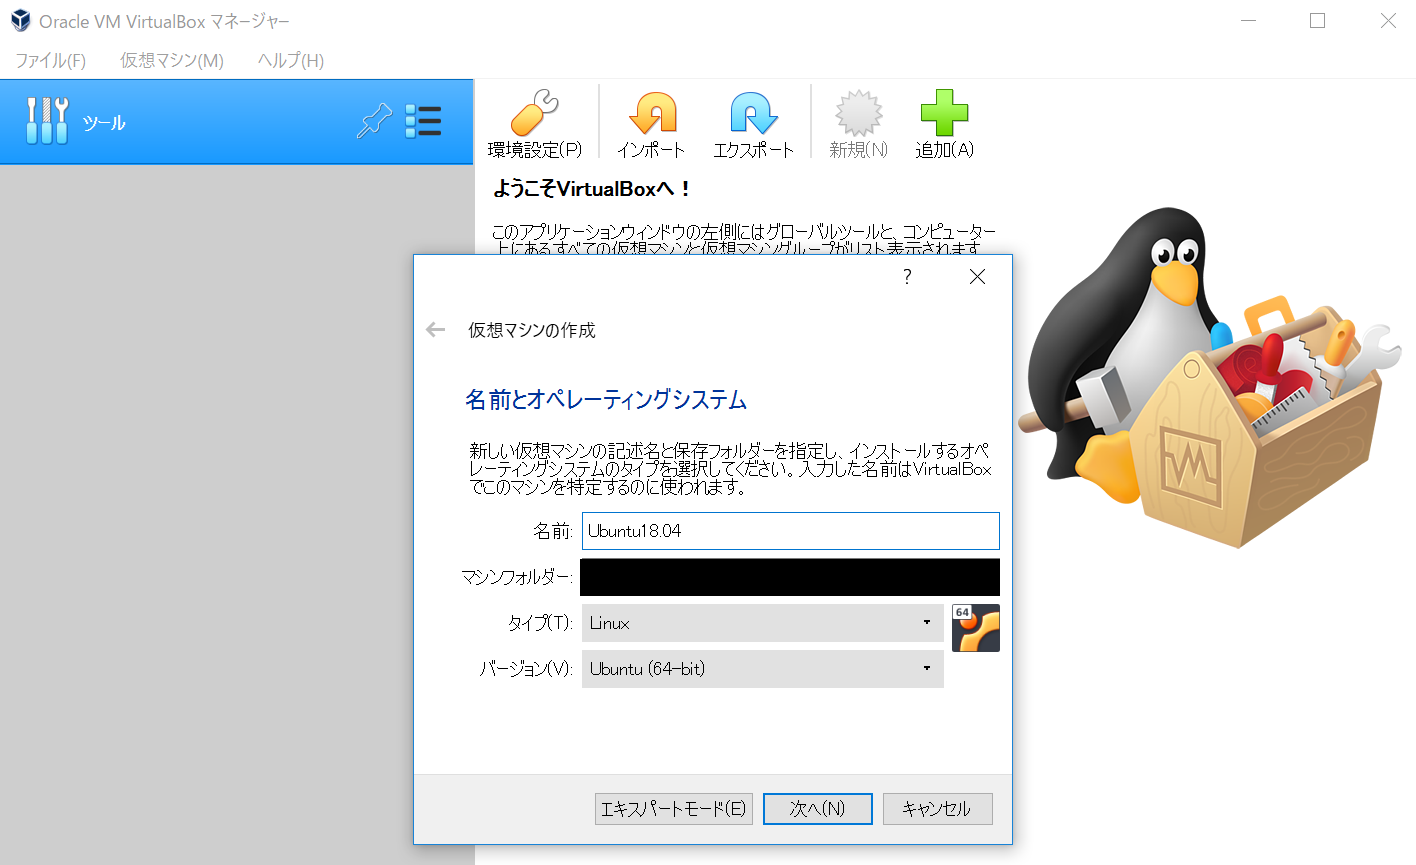This screenshot has height=865, width=1416.
Task: Click the 名前 field containing Ubuntu18.04
Action: pos(791,531)
